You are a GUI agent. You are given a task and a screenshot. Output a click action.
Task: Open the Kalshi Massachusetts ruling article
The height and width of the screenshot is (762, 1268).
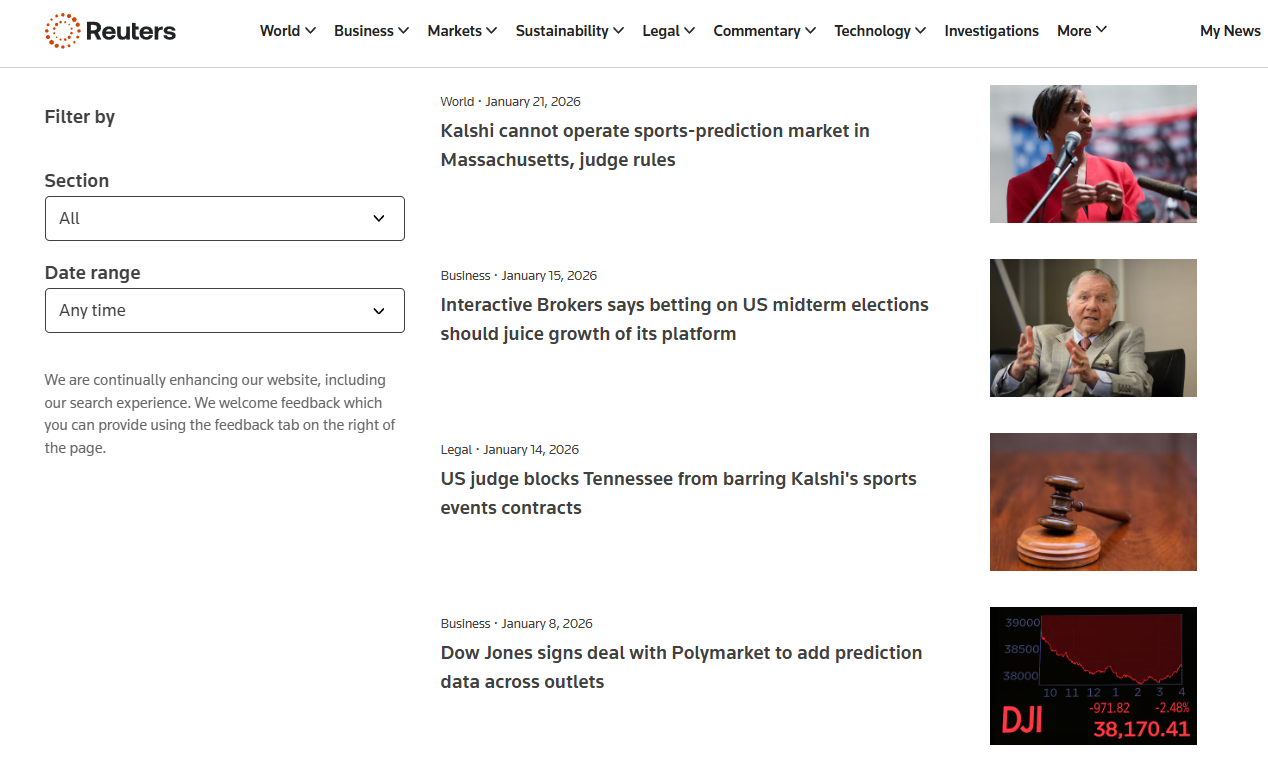point(655,145)
